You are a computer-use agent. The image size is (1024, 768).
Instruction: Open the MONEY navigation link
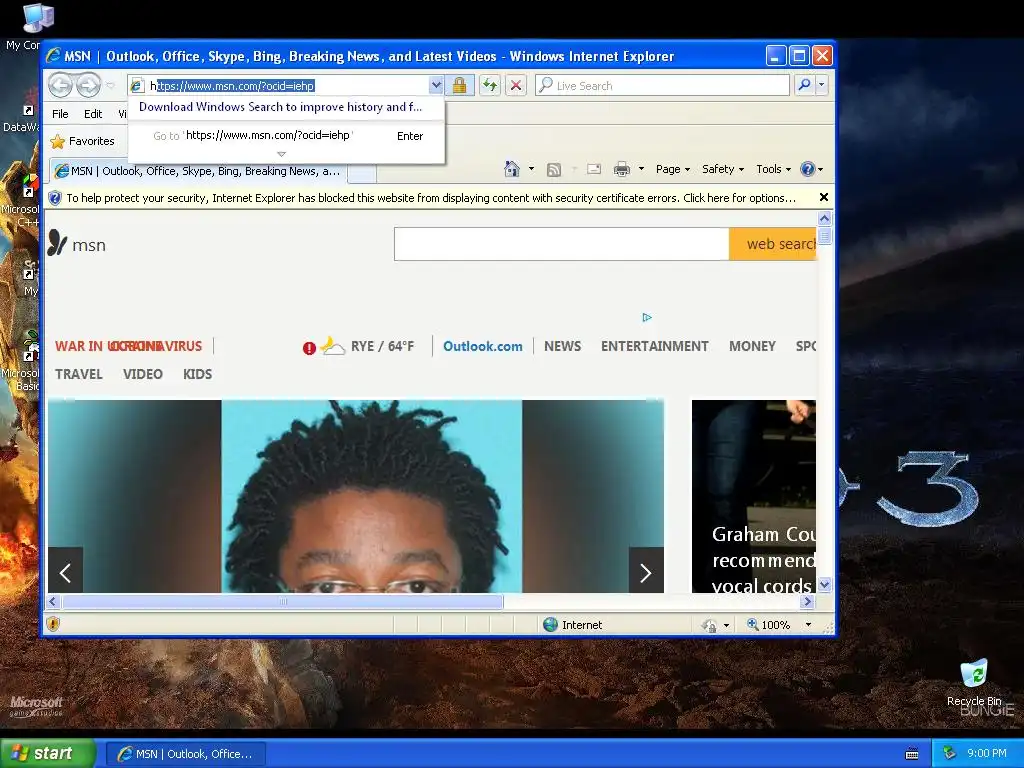point(752,346)
